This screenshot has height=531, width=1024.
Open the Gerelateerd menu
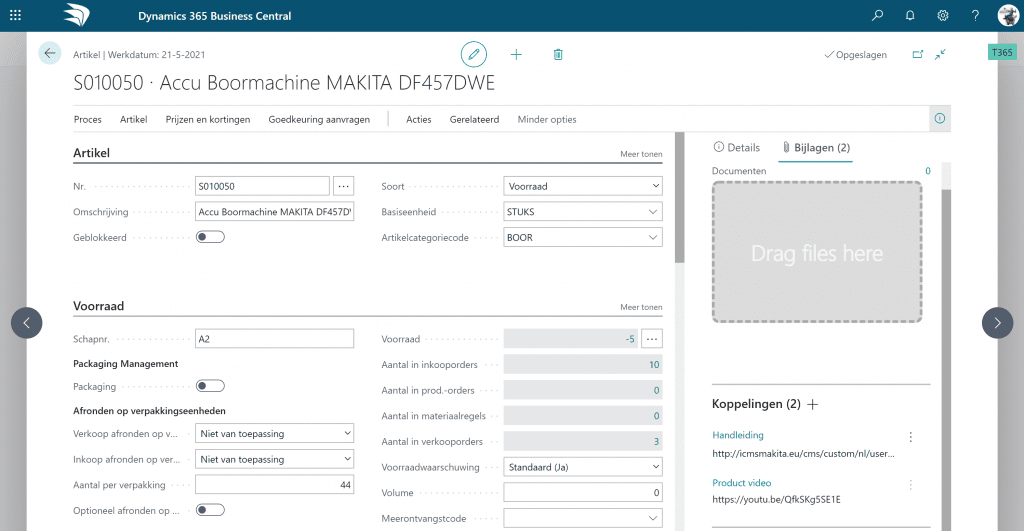(474, 120)
